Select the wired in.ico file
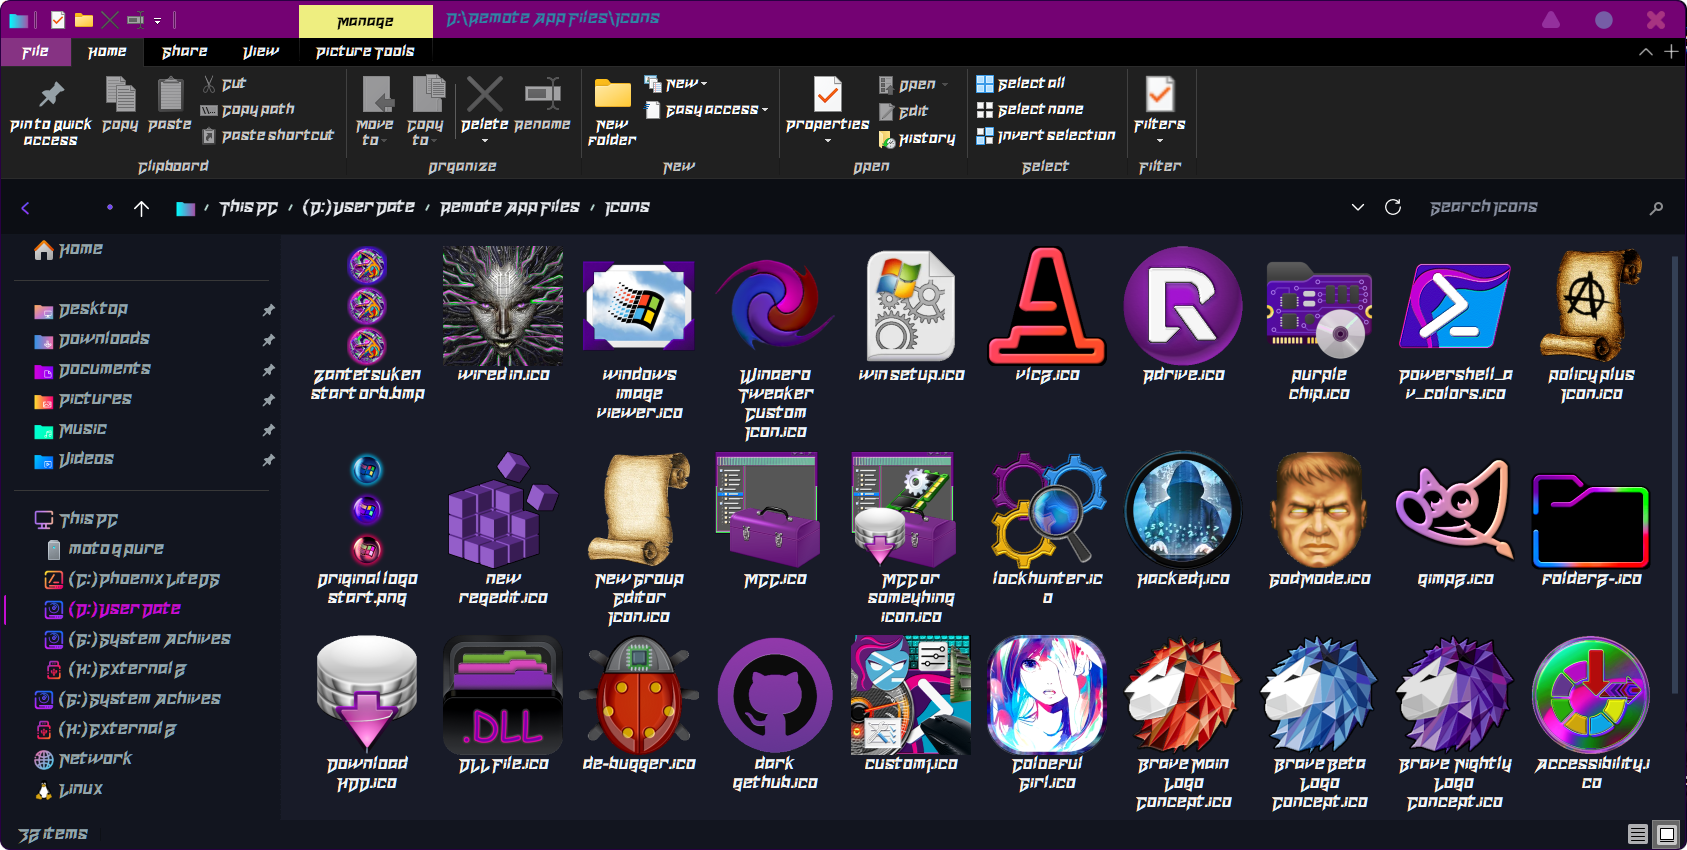Screen dimensions: 1687x850 [x=503, y=316]
